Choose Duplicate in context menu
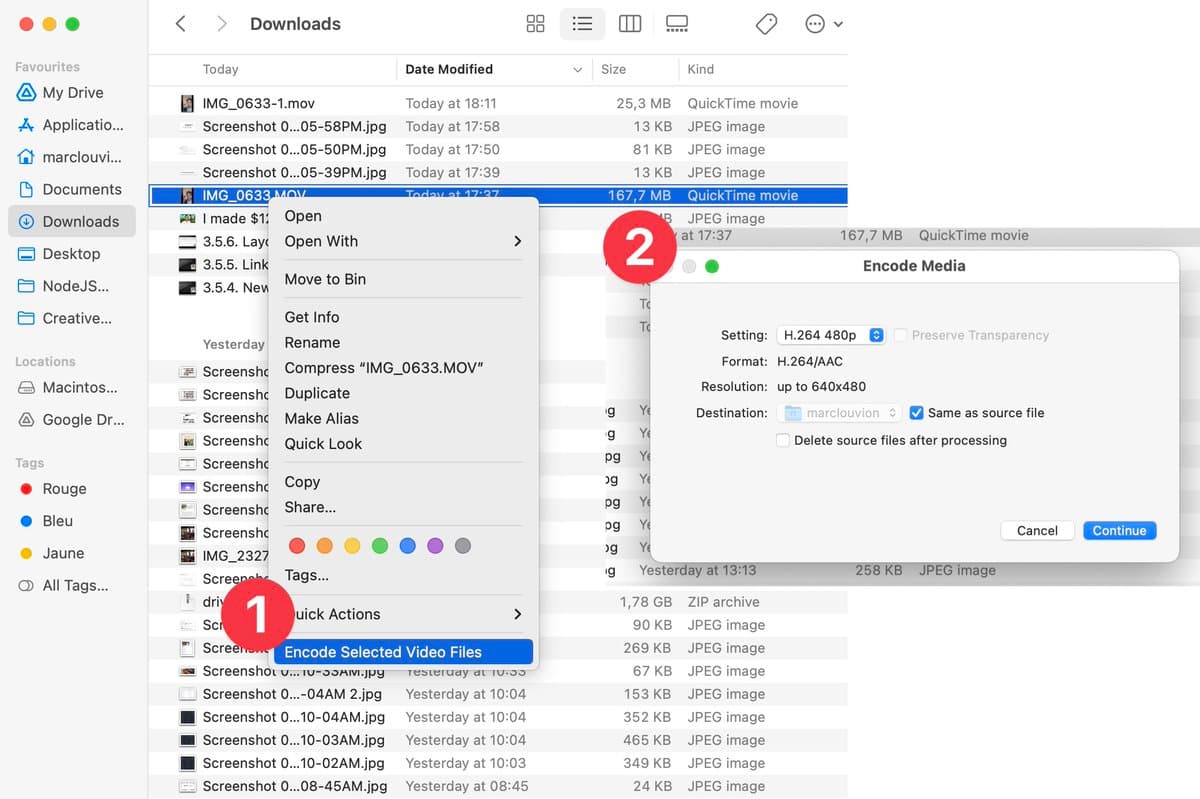Screen dimensions: 1200x799 click(403, 393)
